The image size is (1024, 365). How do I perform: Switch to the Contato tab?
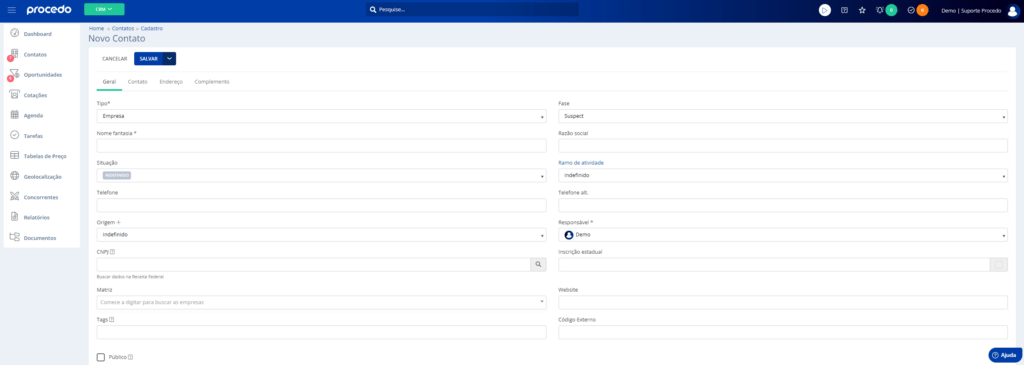pyautogui.click(x=137, y=82)
